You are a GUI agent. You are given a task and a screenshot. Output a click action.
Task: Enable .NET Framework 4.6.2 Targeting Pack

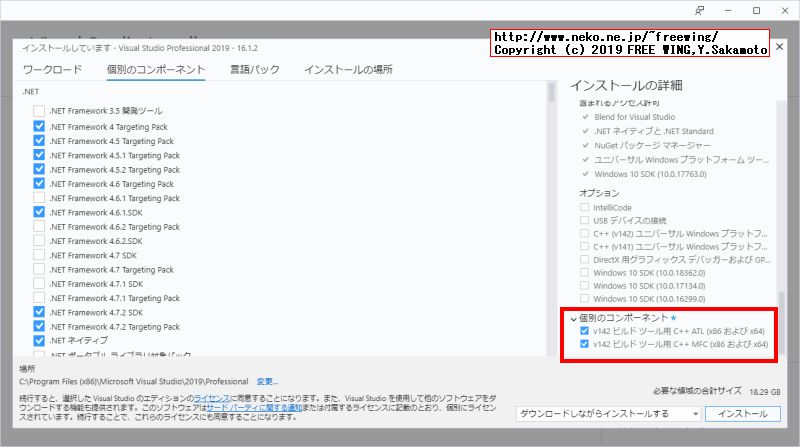(x=39, y=227)
